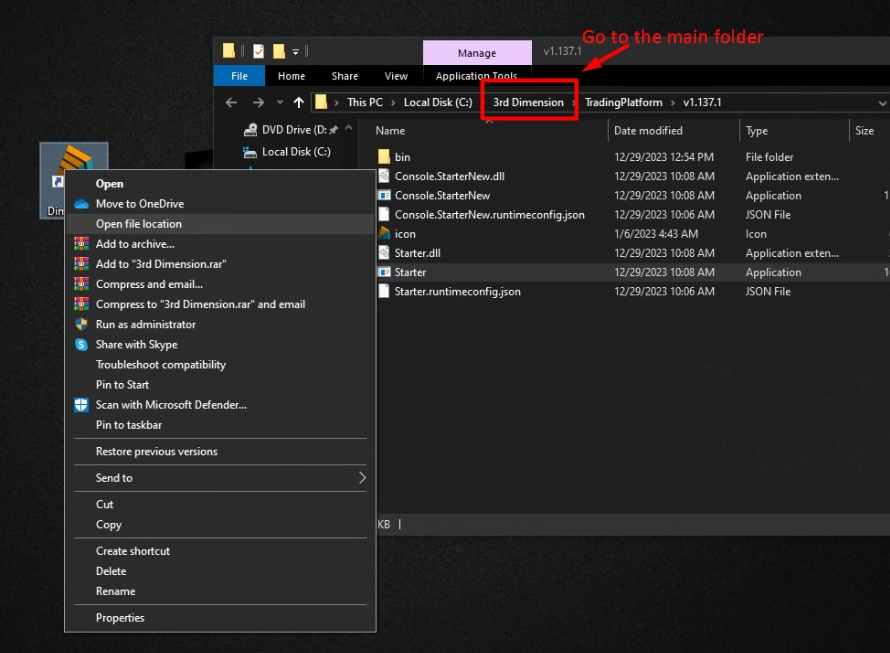Select Local Disk (C:) in navigation pane

[296, 152]
